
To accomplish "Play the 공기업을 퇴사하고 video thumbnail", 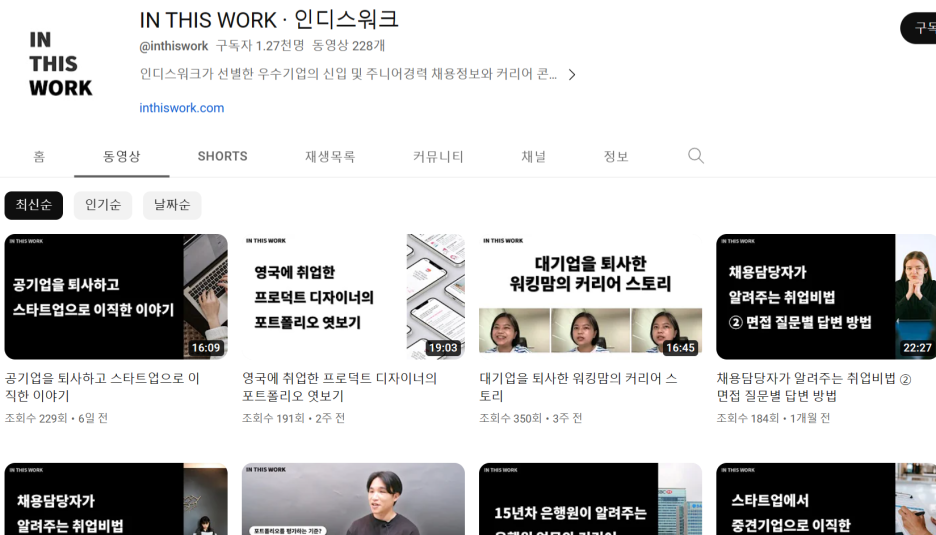I will (116, 297).
